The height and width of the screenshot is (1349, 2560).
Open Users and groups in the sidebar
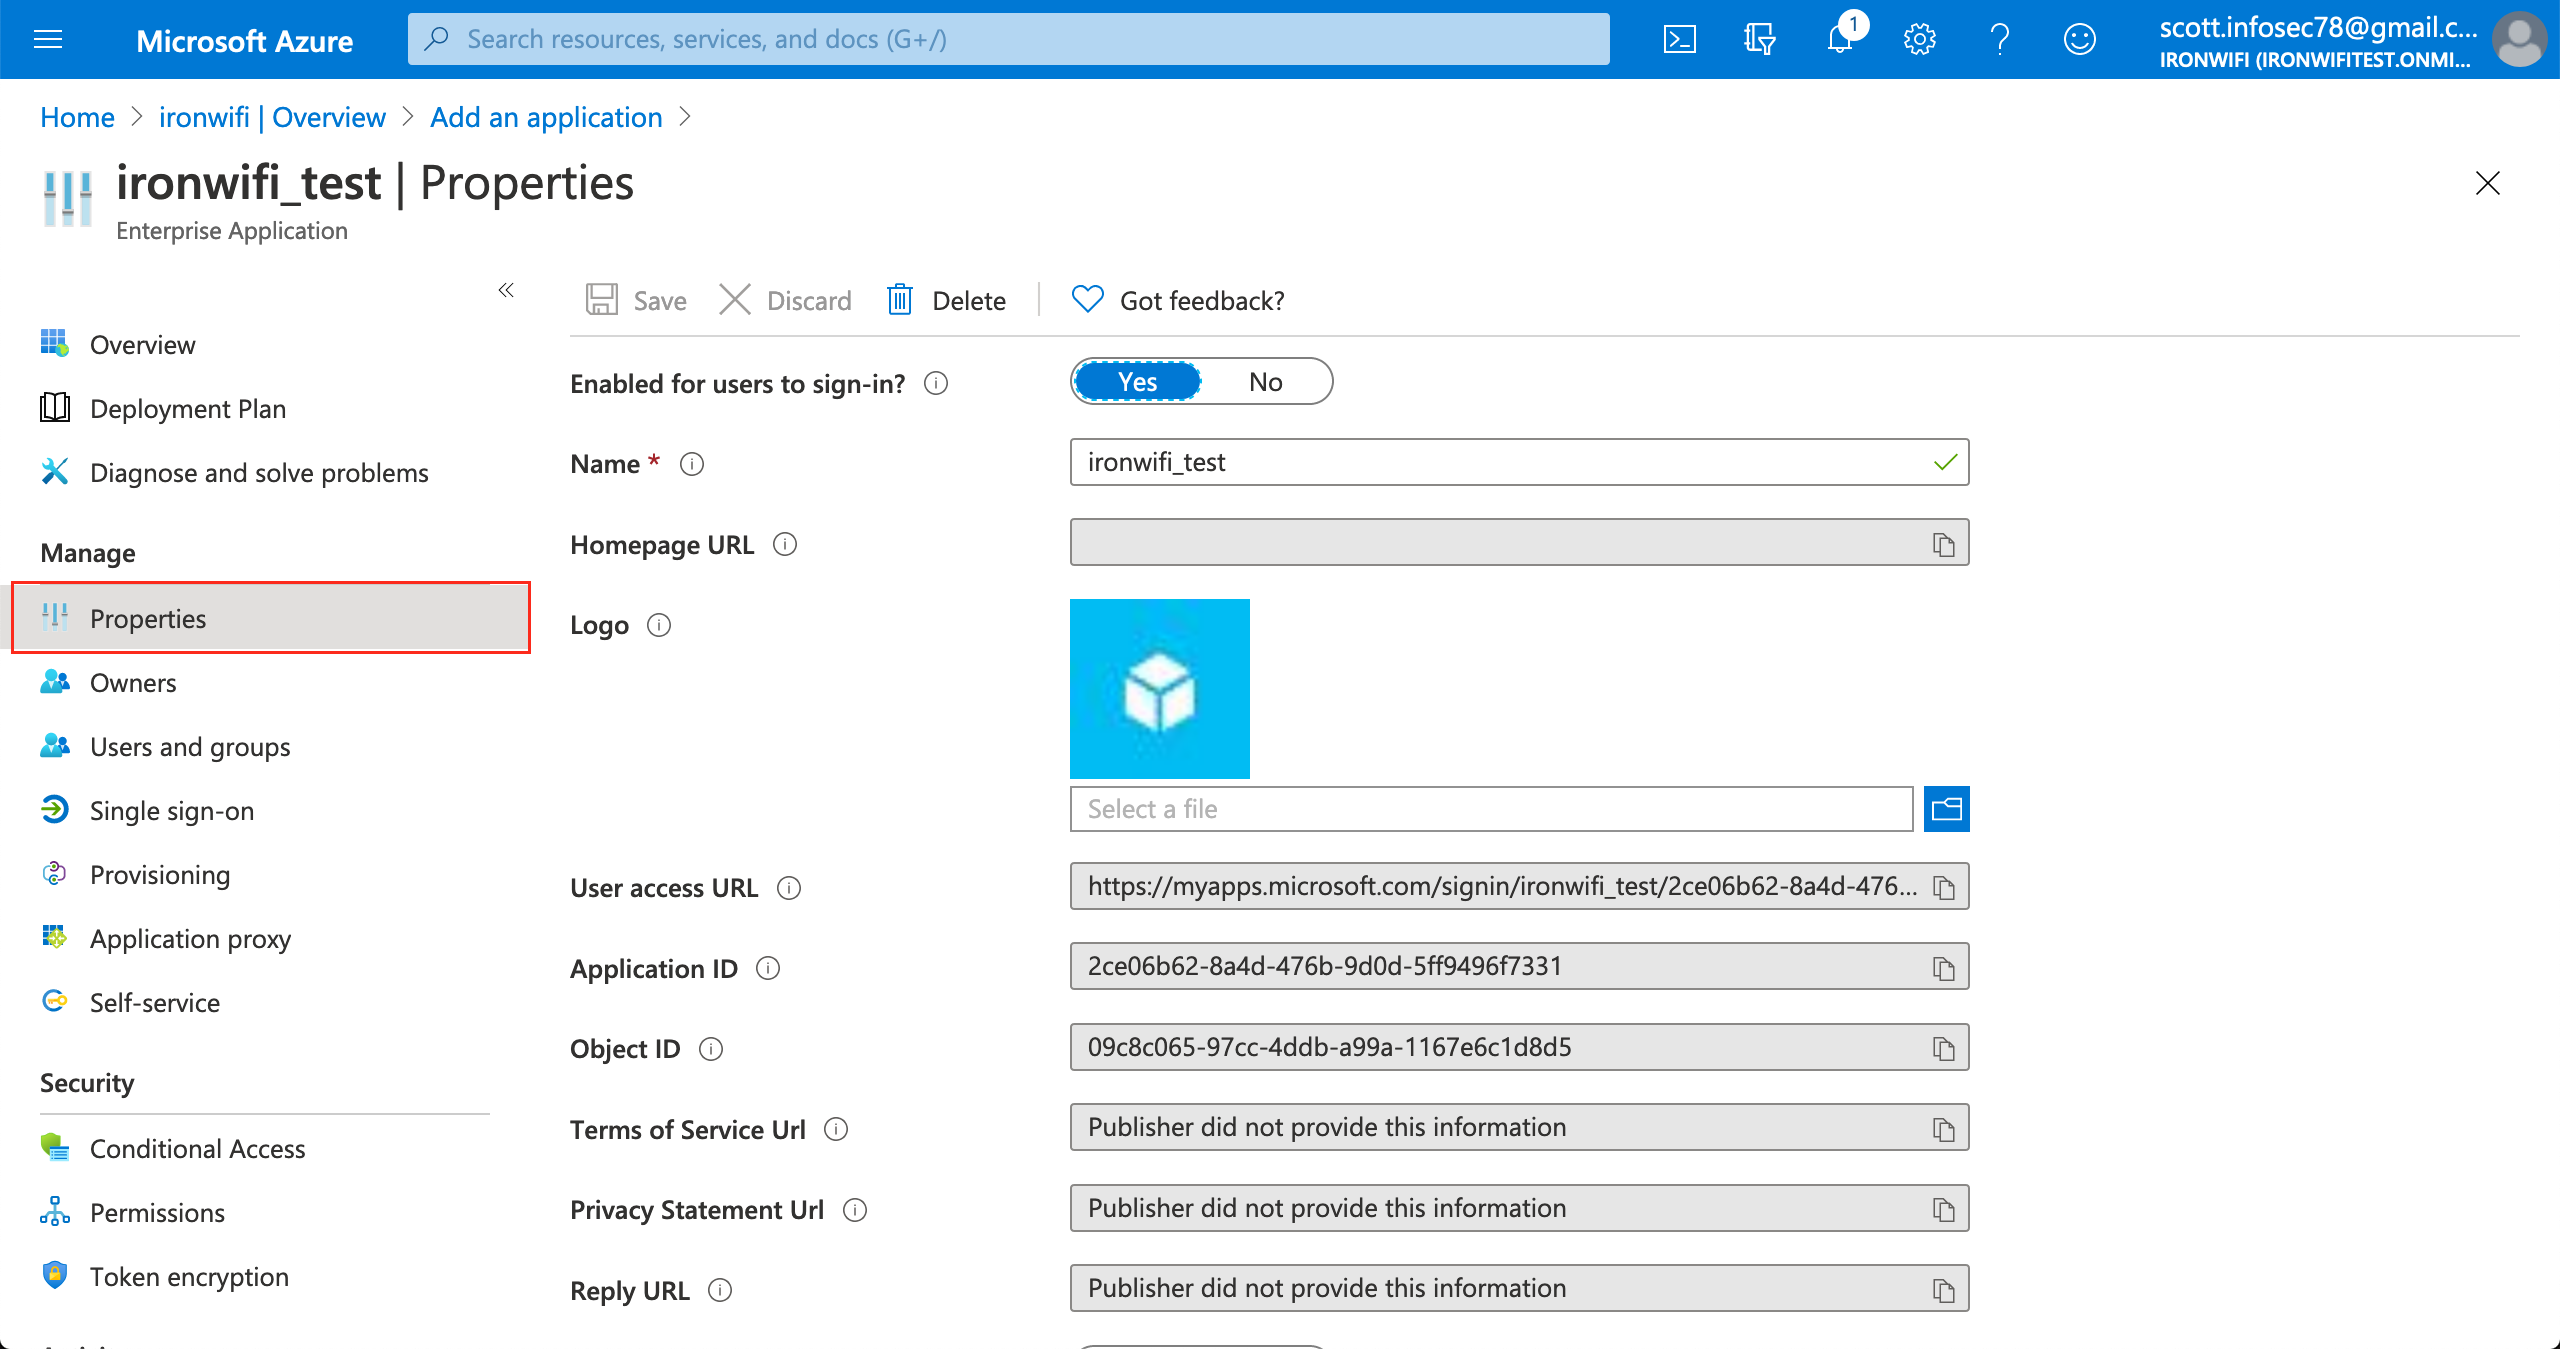(190, 746)
